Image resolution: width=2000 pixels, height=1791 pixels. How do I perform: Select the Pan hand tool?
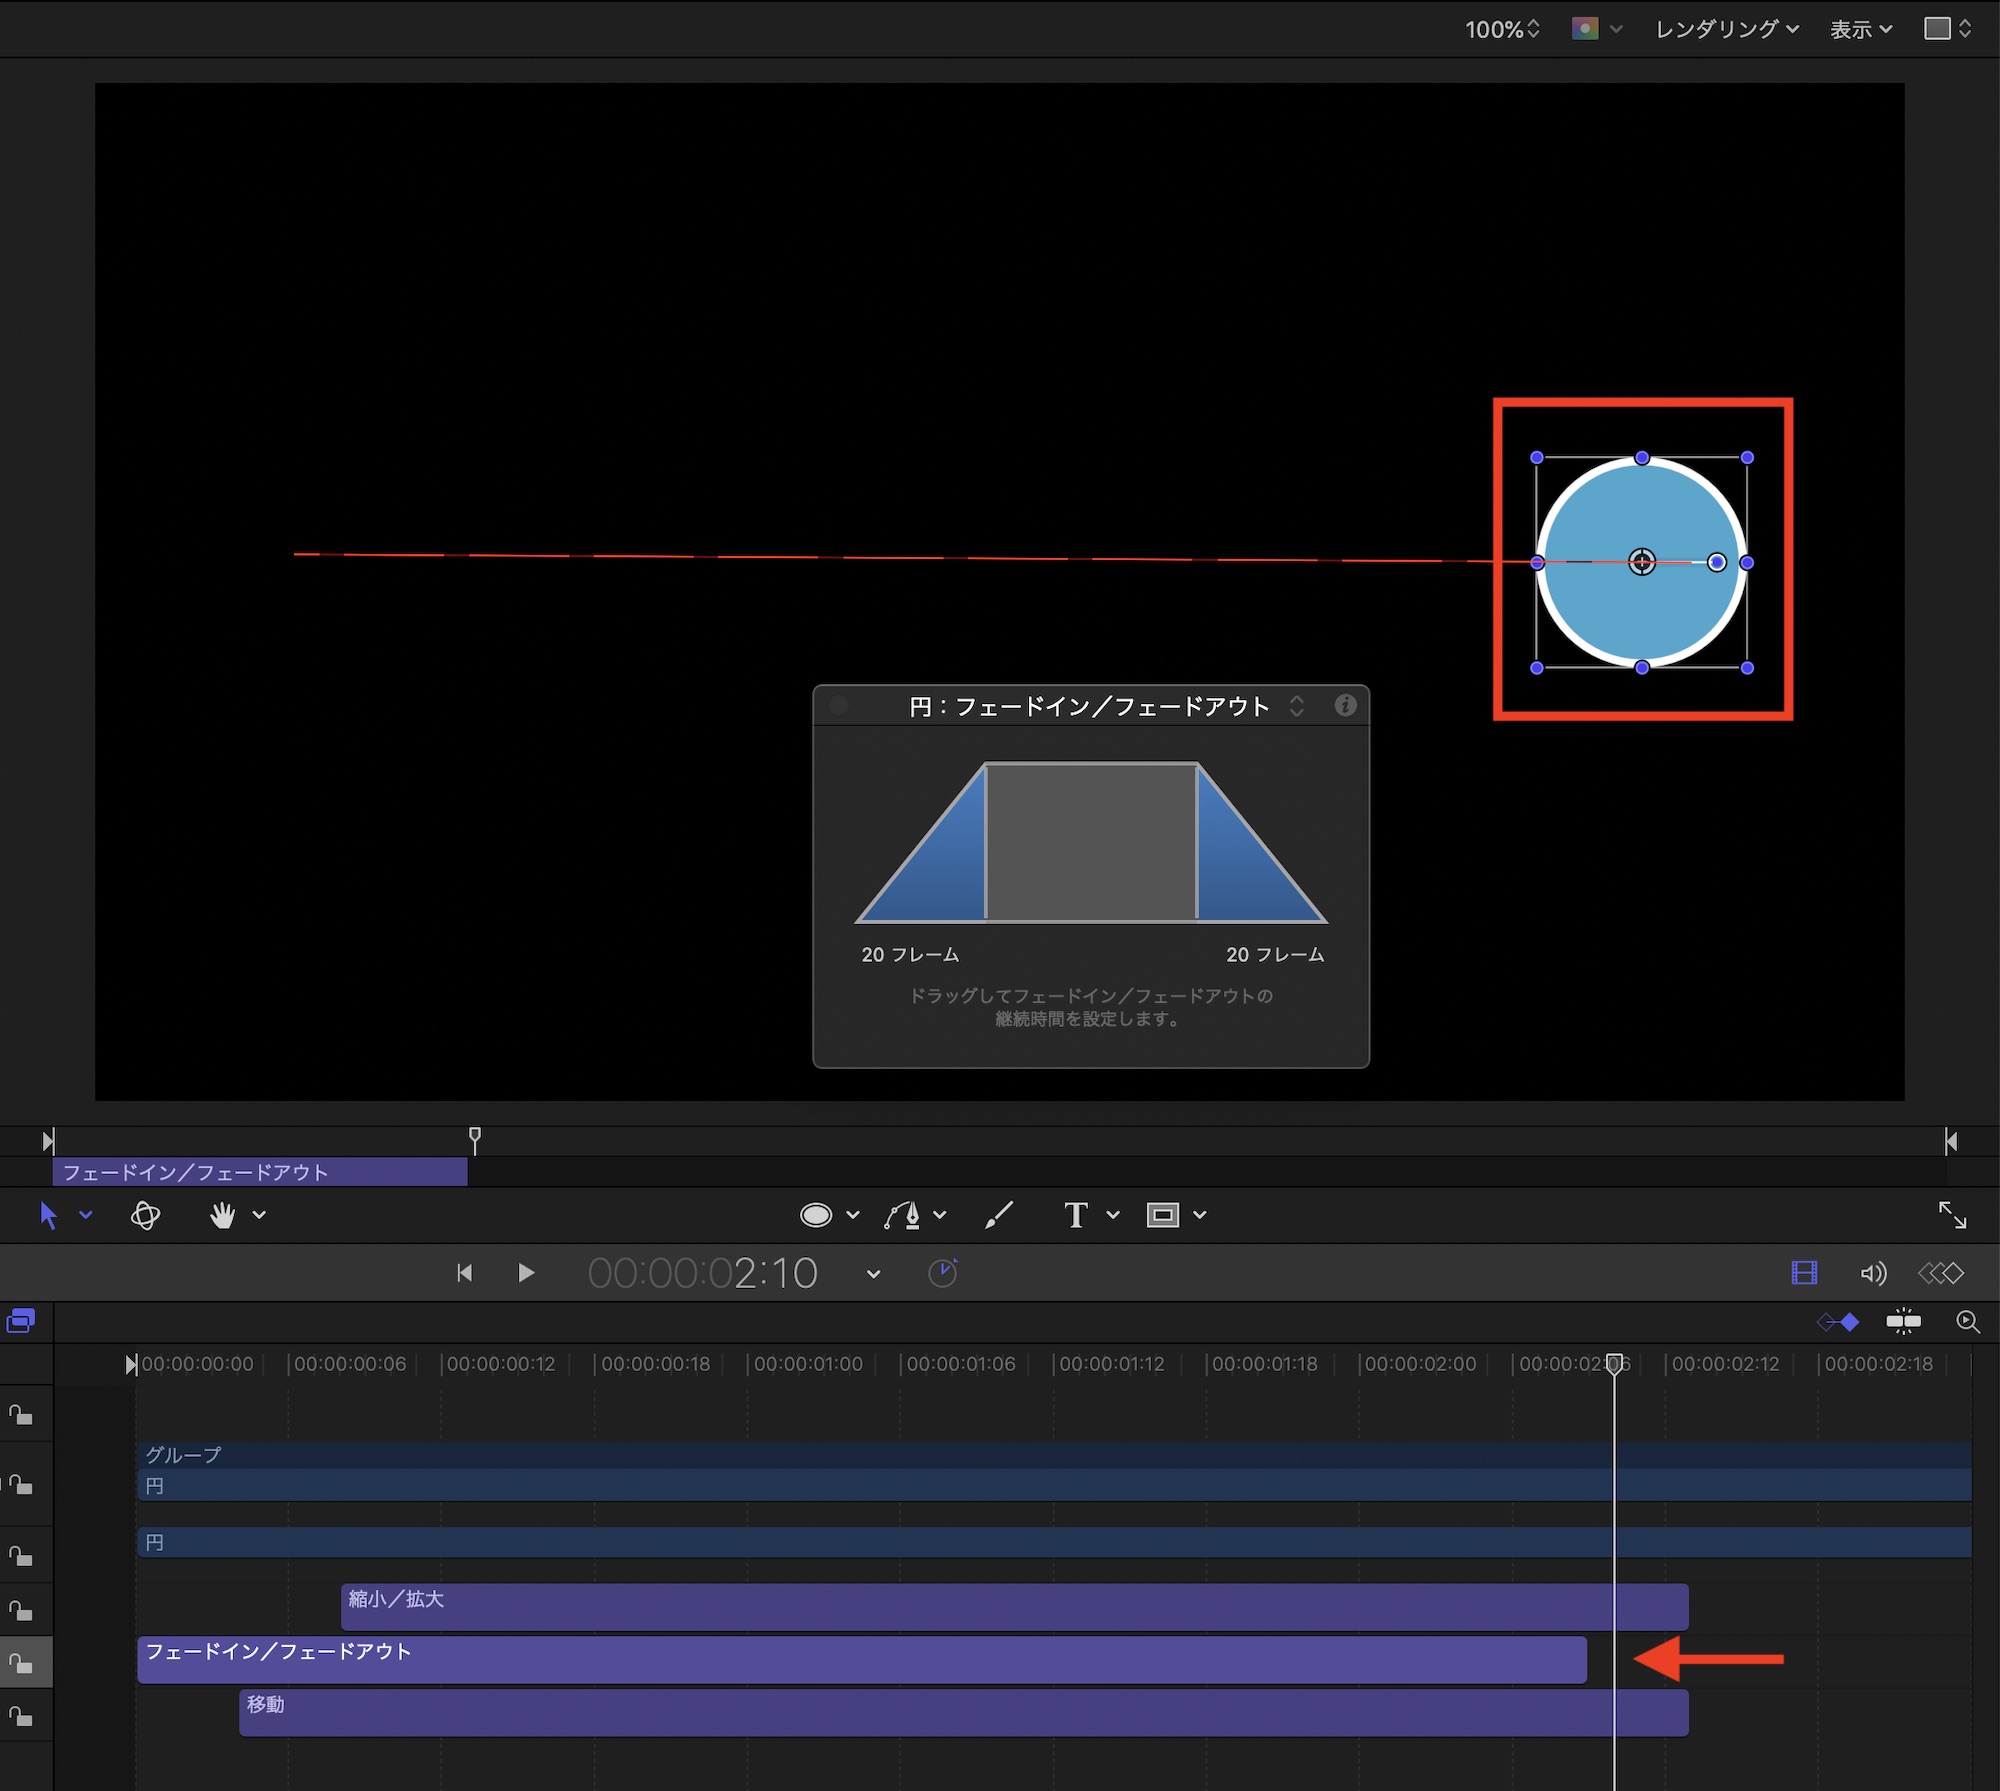point(222,1215)
